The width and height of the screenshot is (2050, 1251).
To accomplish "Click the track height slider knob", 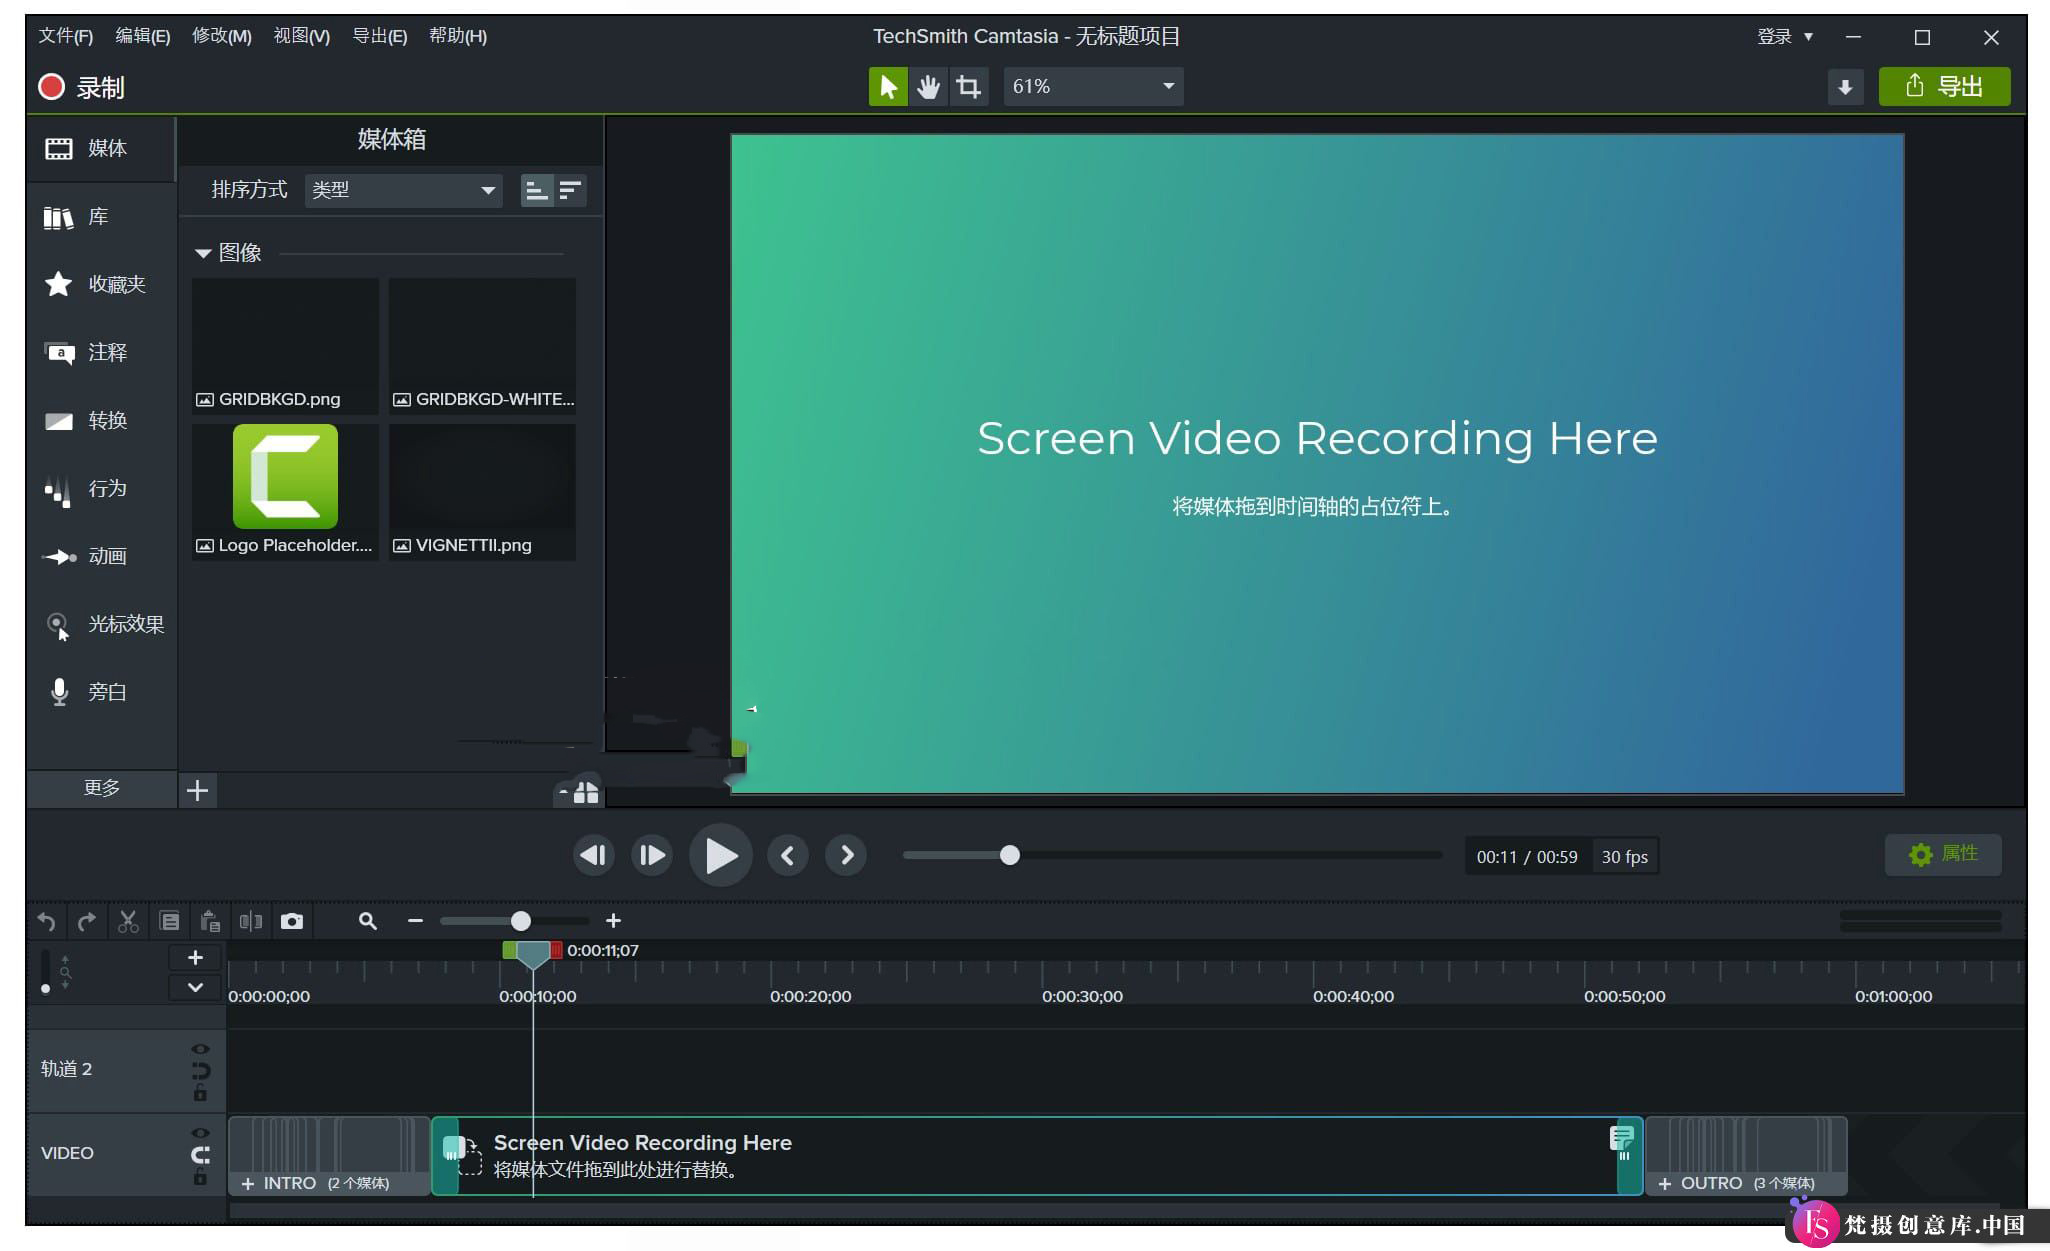I will tap(45, 989).
